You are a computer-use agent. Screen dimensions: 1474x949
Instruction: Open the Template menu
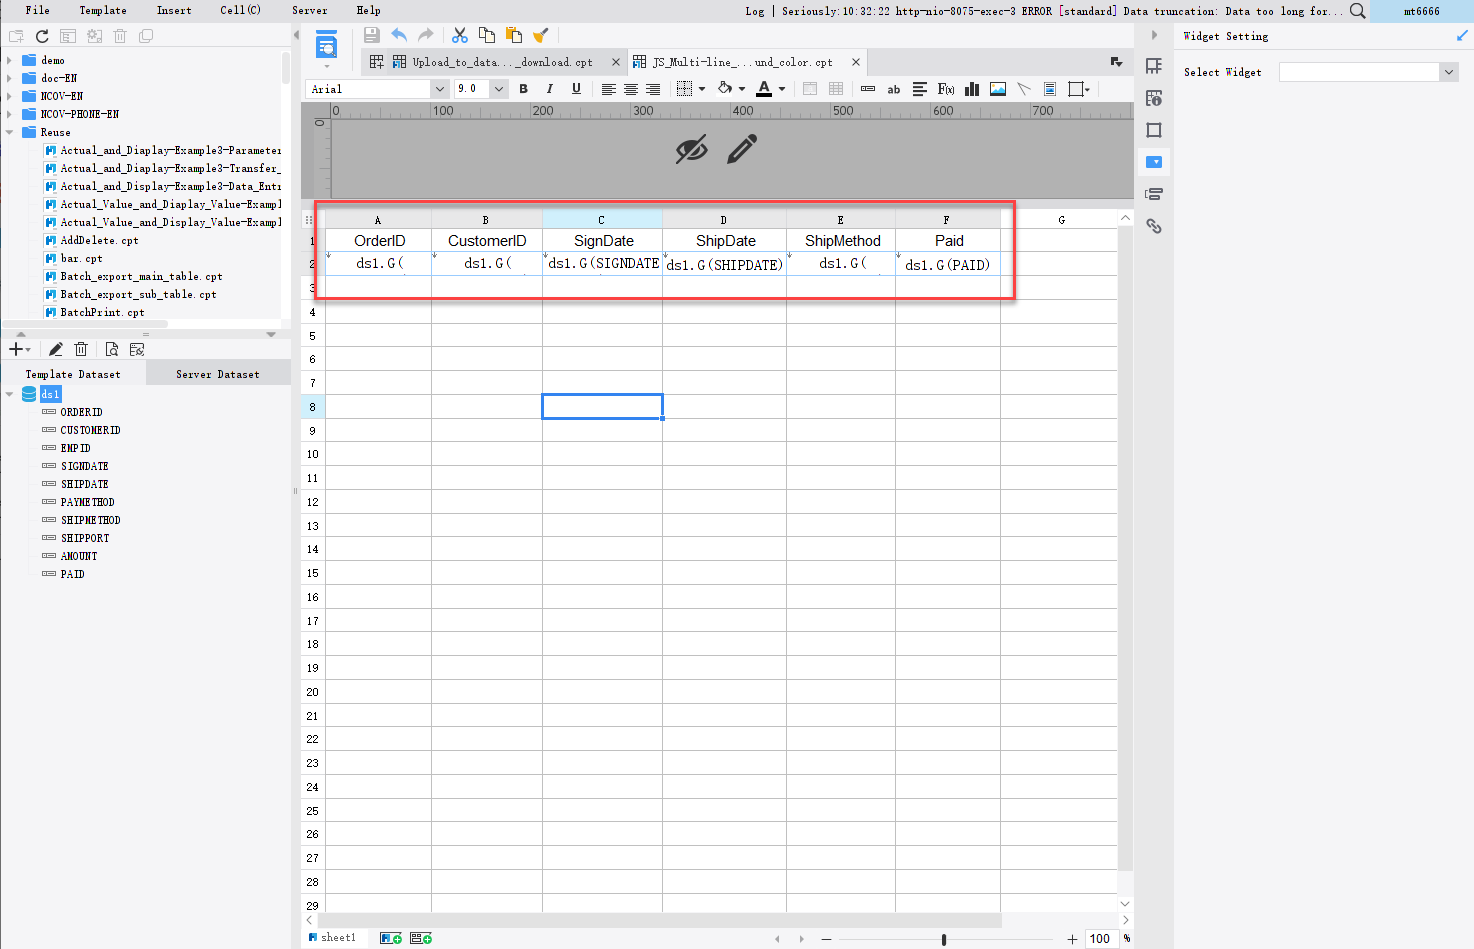[x=103, y=10]
